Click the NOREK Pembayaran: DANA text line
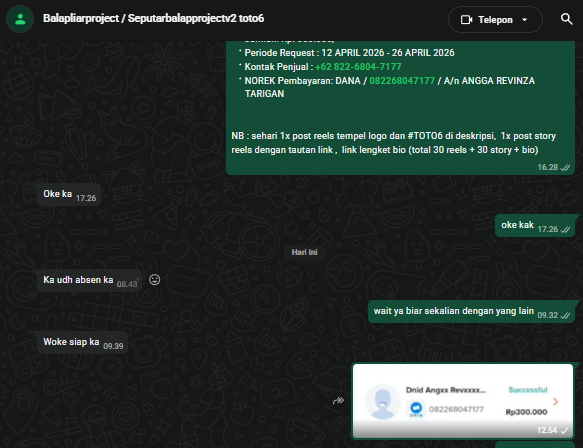 [x=390, y=87]
